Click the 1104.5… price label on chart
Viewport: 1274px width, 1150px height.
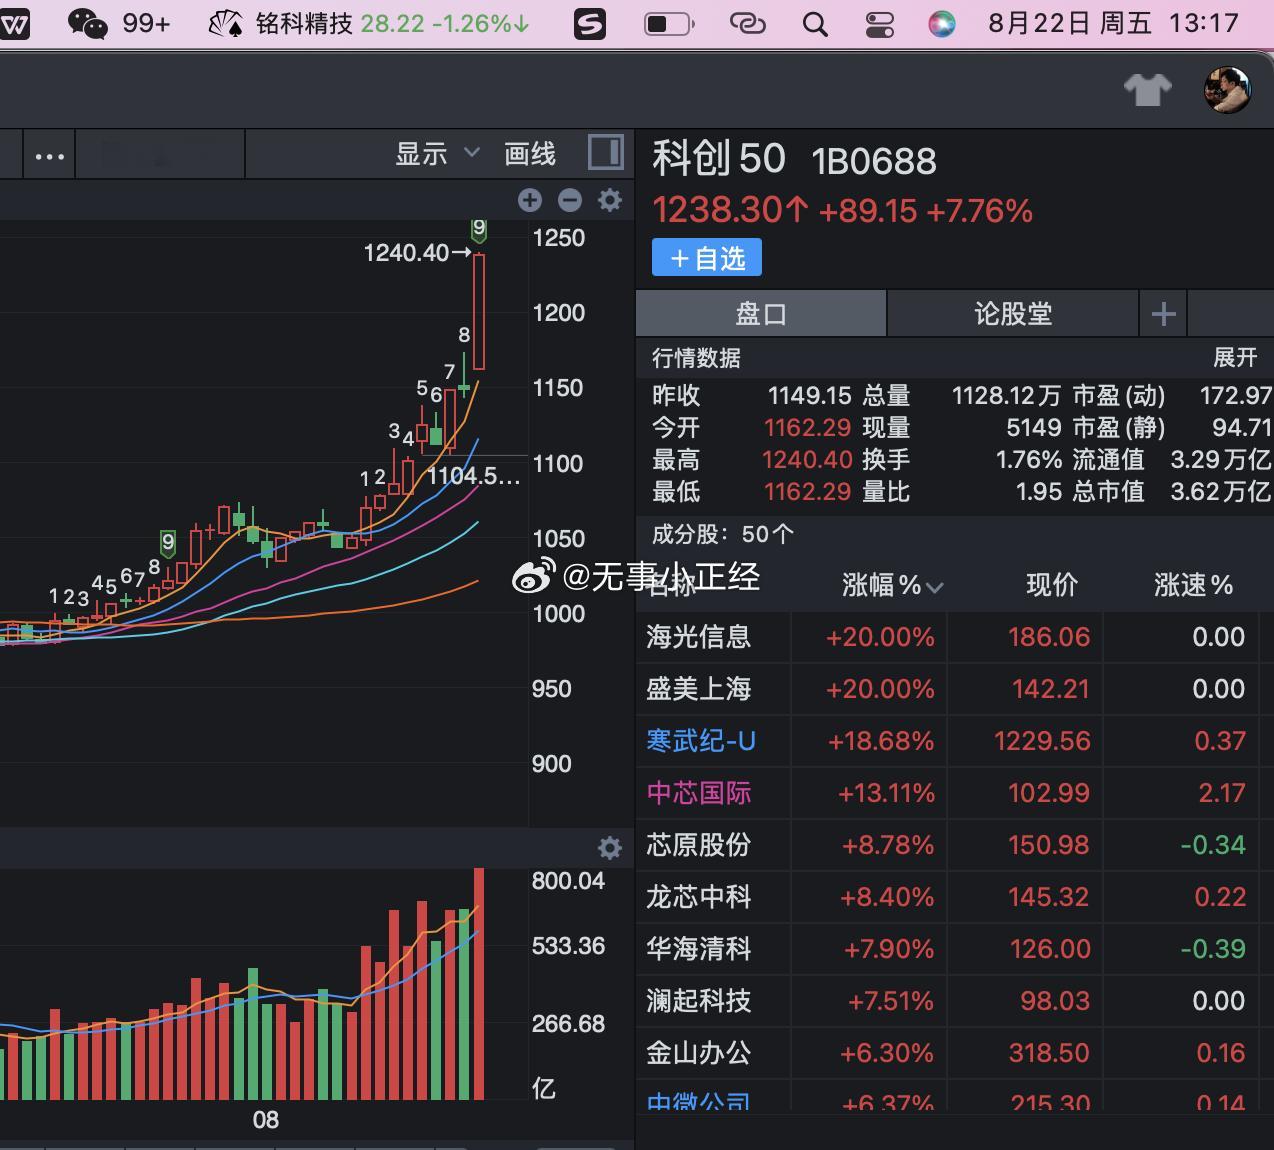click(x=474, y=476)
